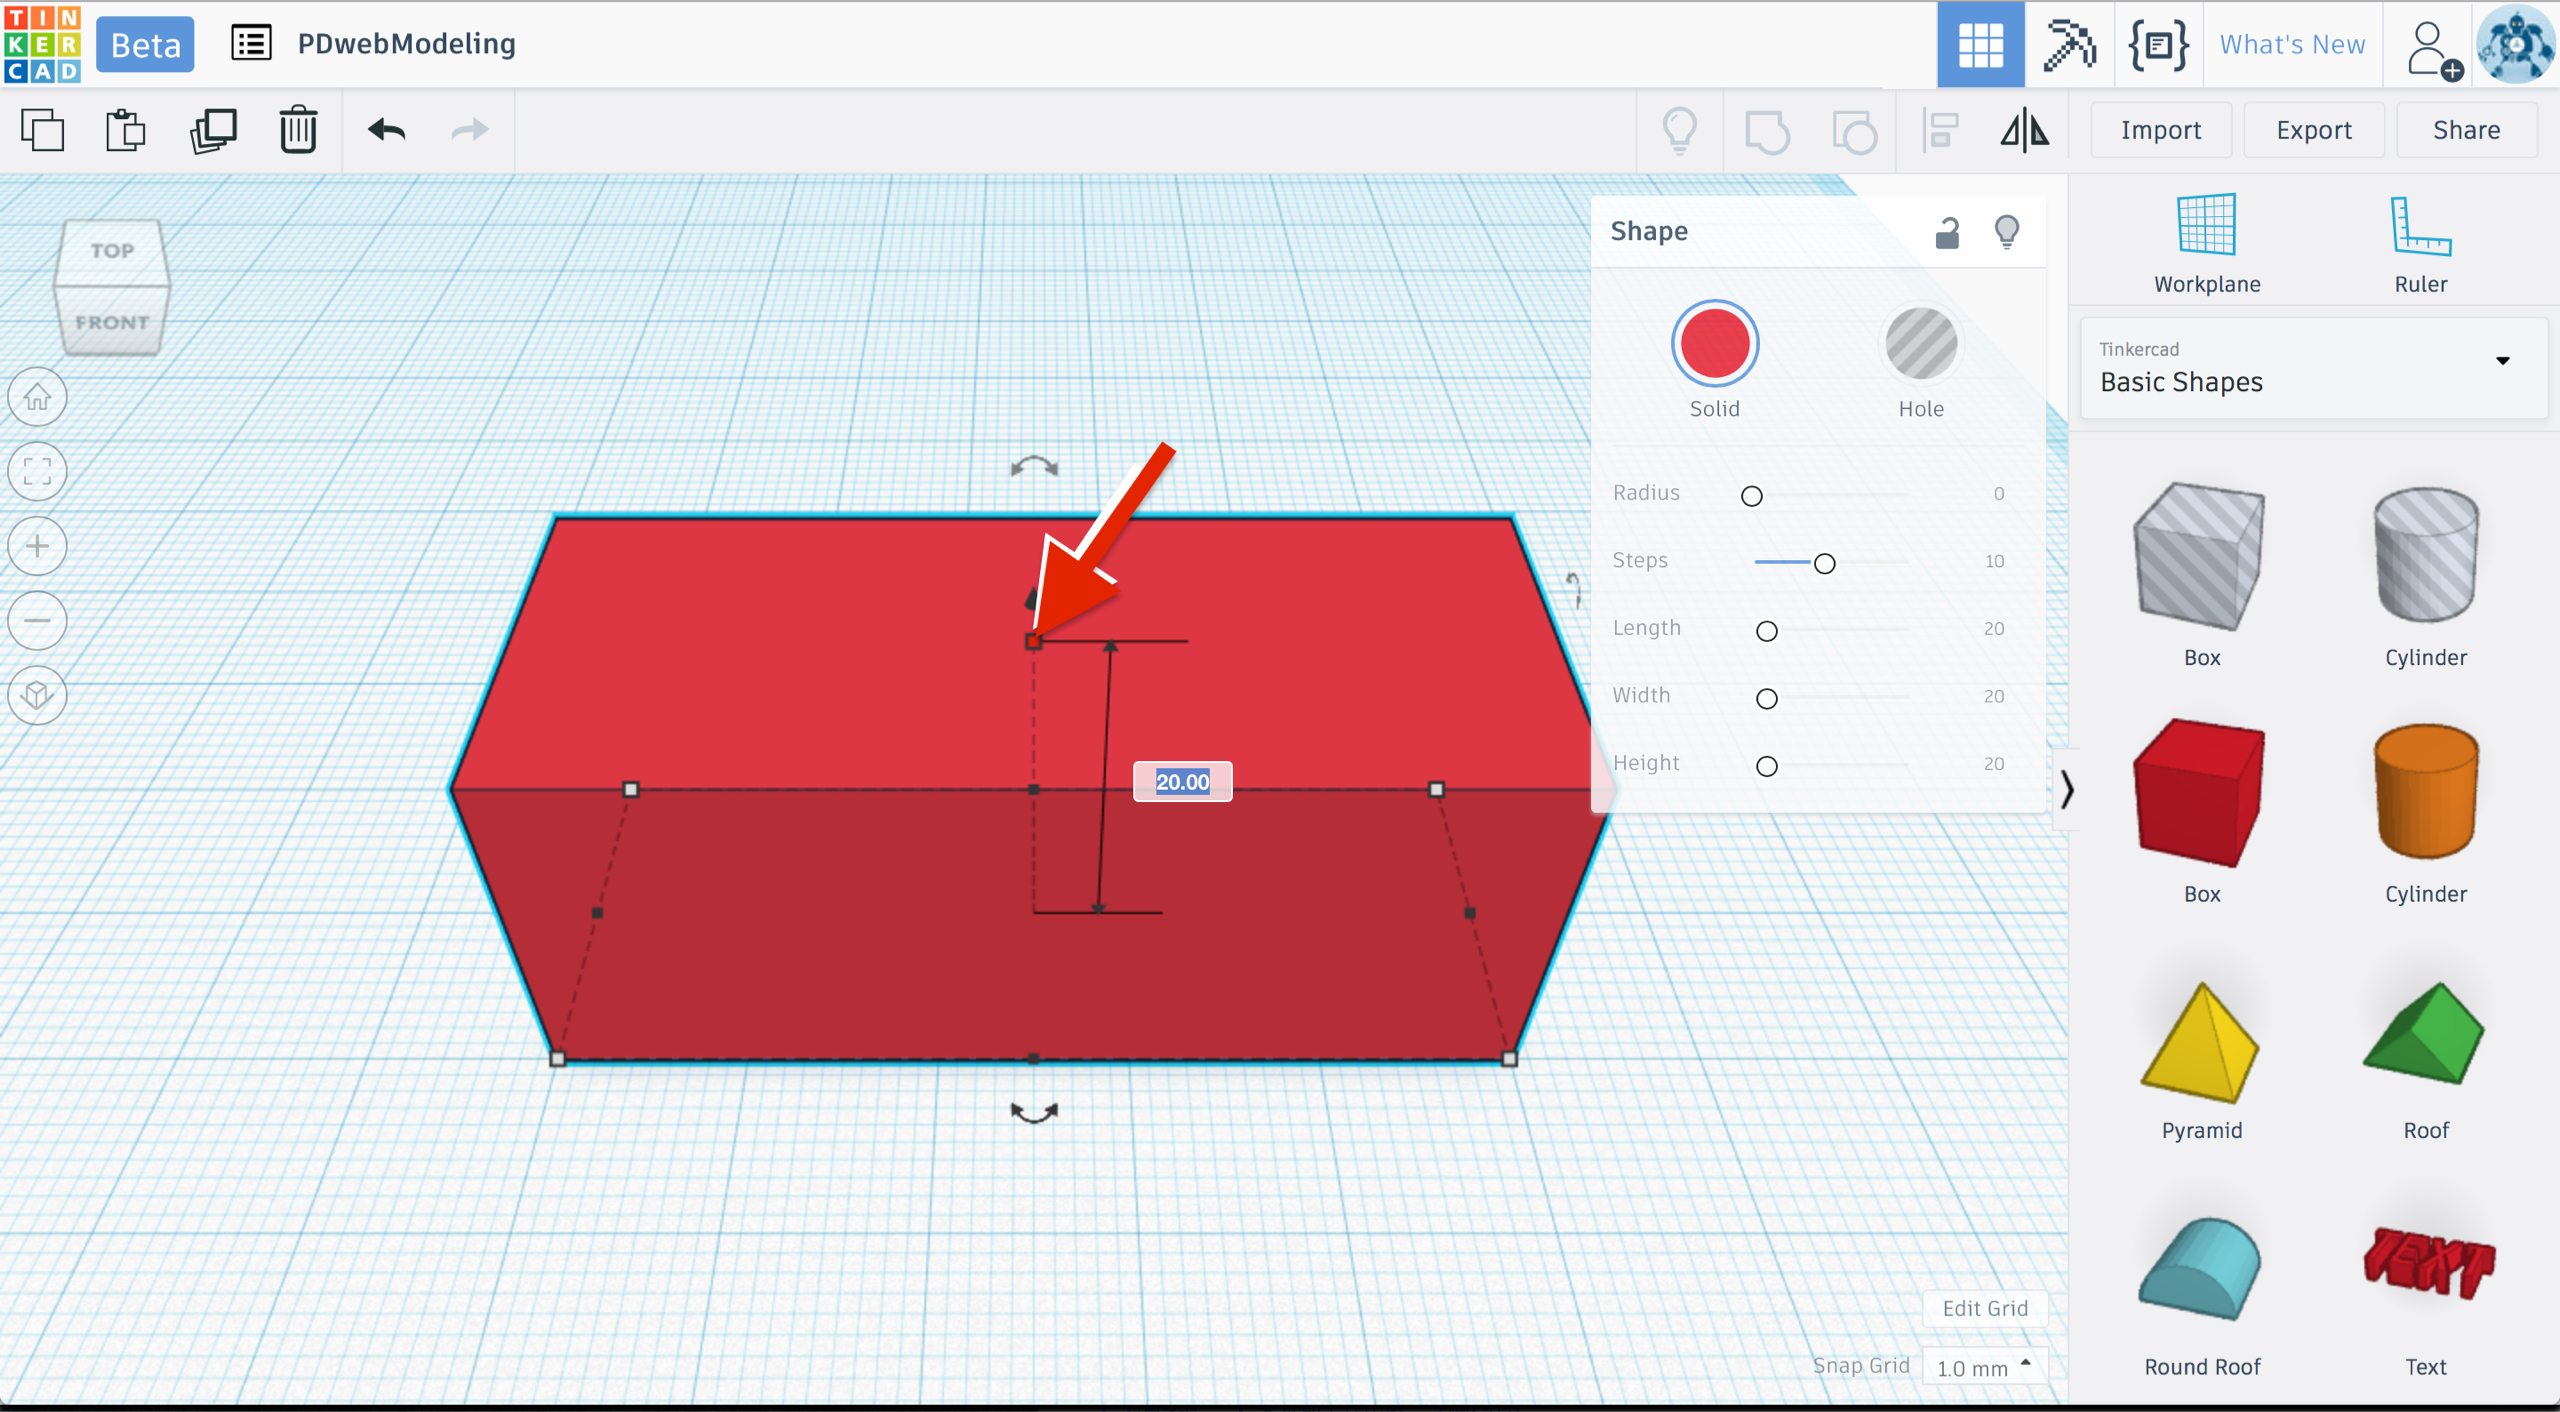Switch the shape to Hole

pos(1920,344)
